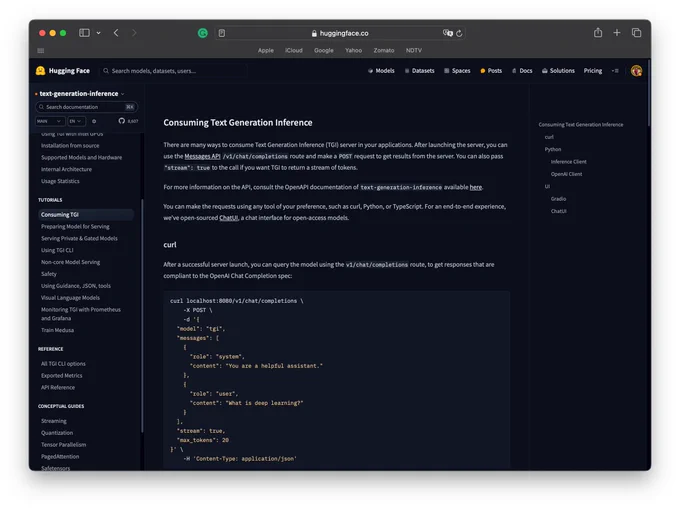Open API Reference page
This screenshot has height=509, width=680.
(x=58, y=388)
